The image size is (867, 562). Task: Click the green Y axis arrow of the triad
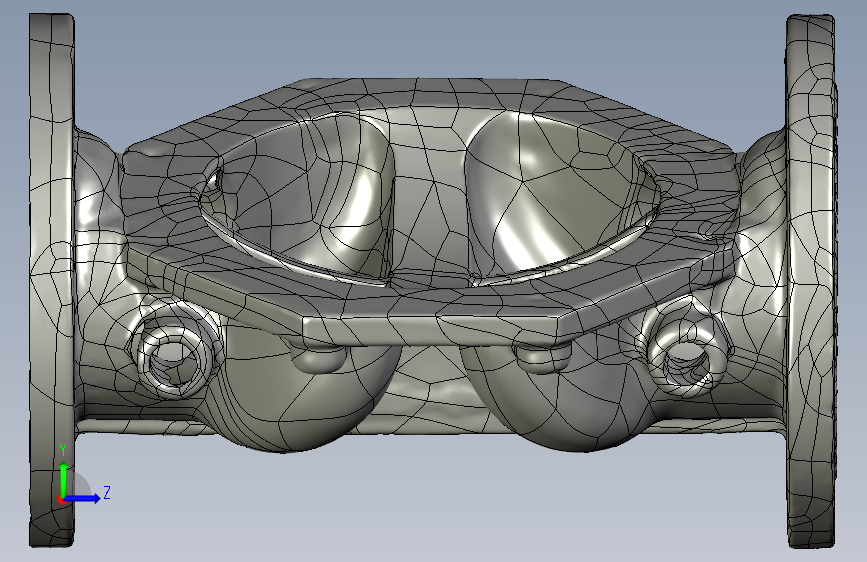coord(64,478)
